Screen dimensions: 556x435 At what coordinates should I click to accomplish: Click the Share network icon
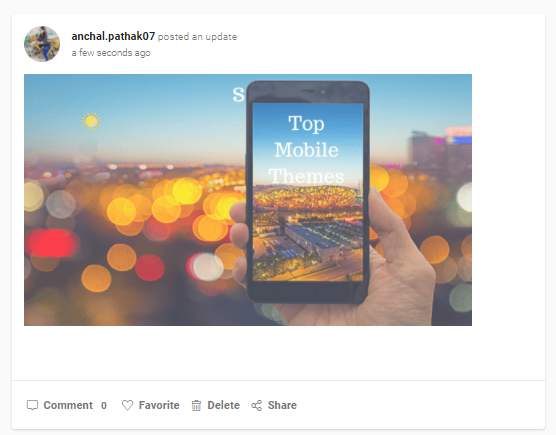(x=257, y=405)
